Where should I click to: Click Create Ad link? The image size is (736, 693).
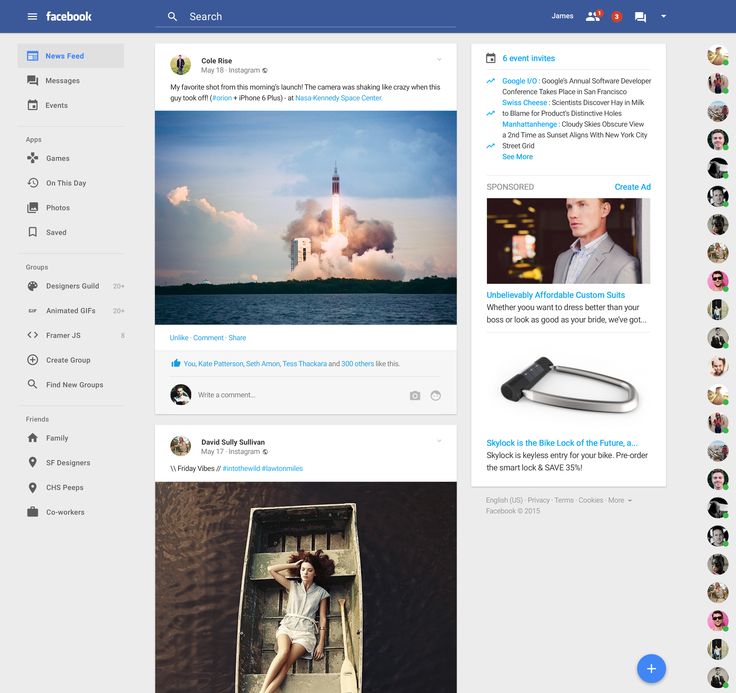(632, 187)
